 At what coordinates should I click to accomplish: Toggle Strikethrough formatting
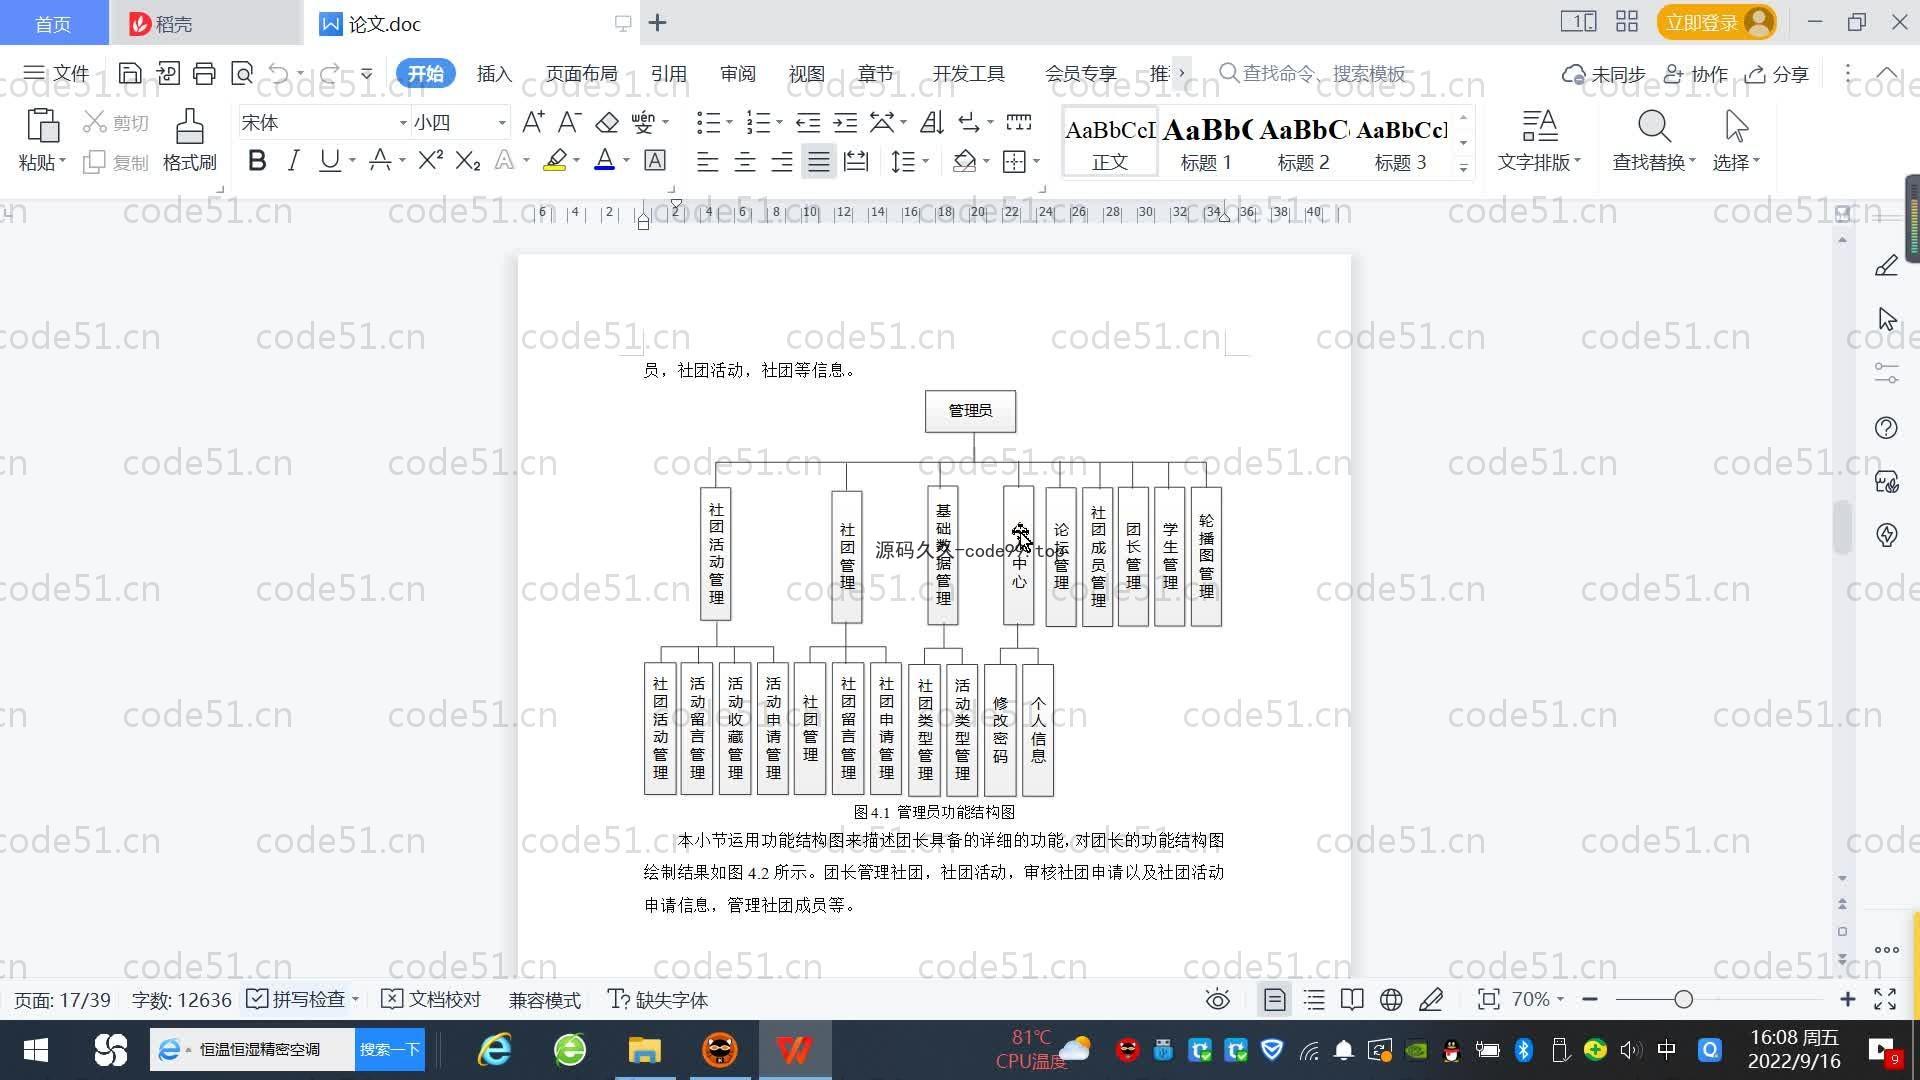point(380,160)
